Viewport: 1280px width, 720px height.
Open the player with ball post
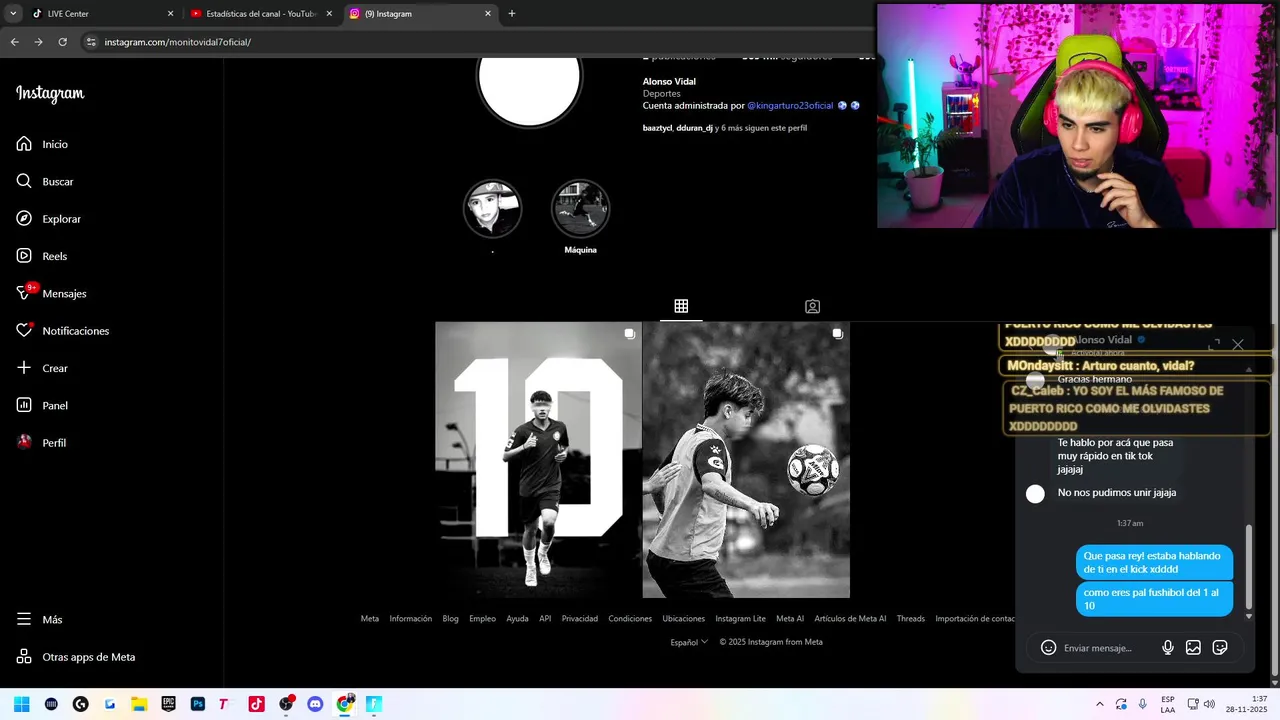click(746, 460)
